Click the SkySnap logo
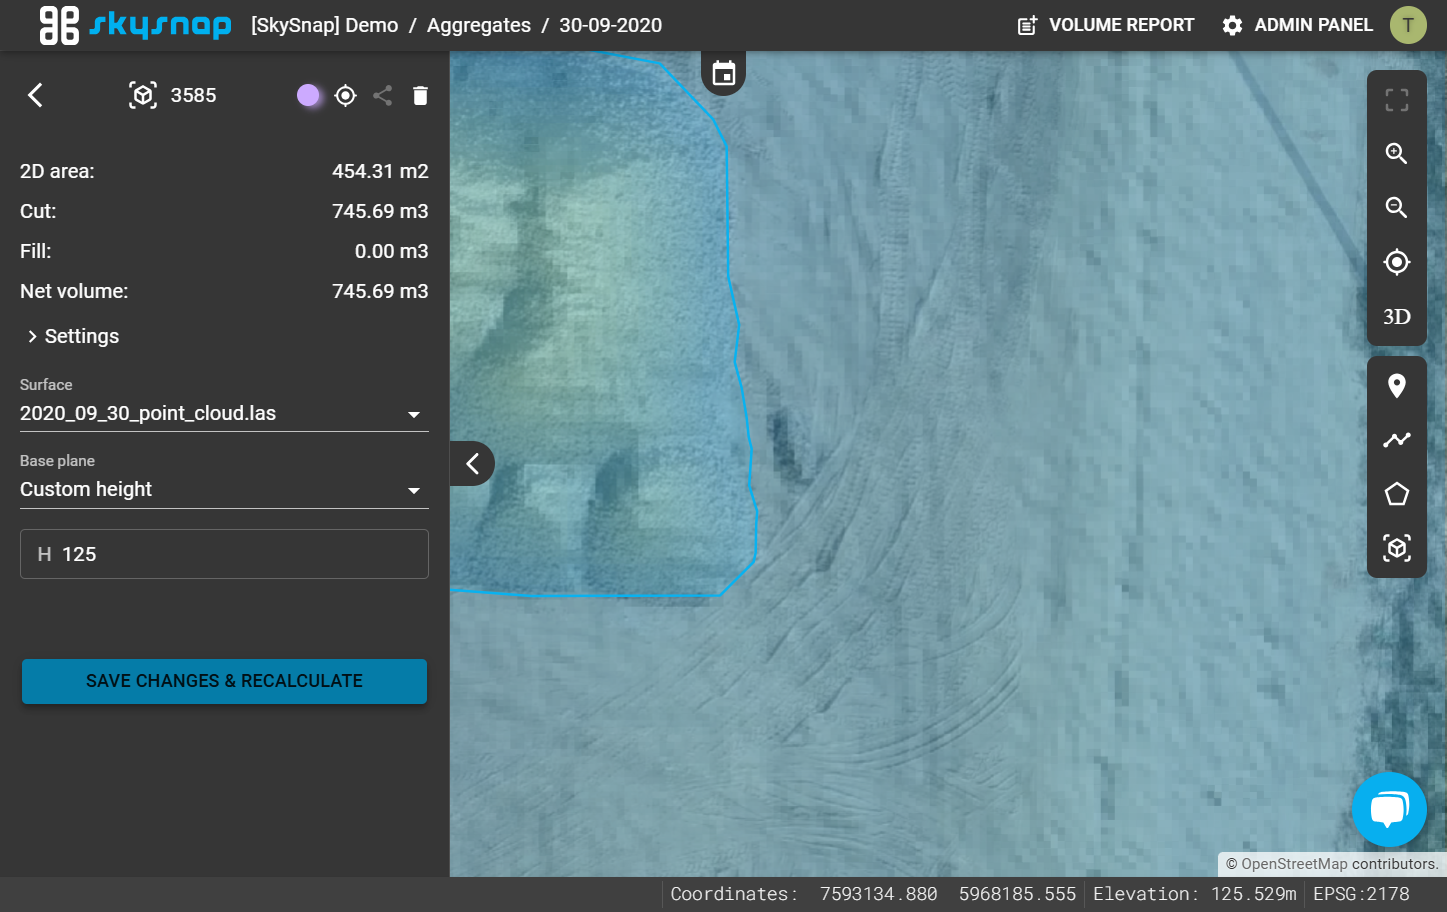 (135, 25)
